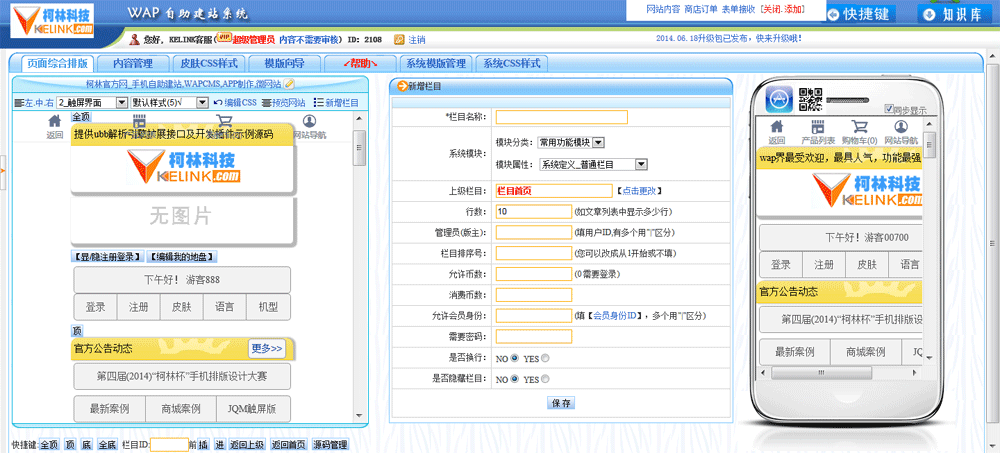Click the 网站导航 icon in phone preview
Viewport: 1000px width, 453px height.
coord(901,126)
